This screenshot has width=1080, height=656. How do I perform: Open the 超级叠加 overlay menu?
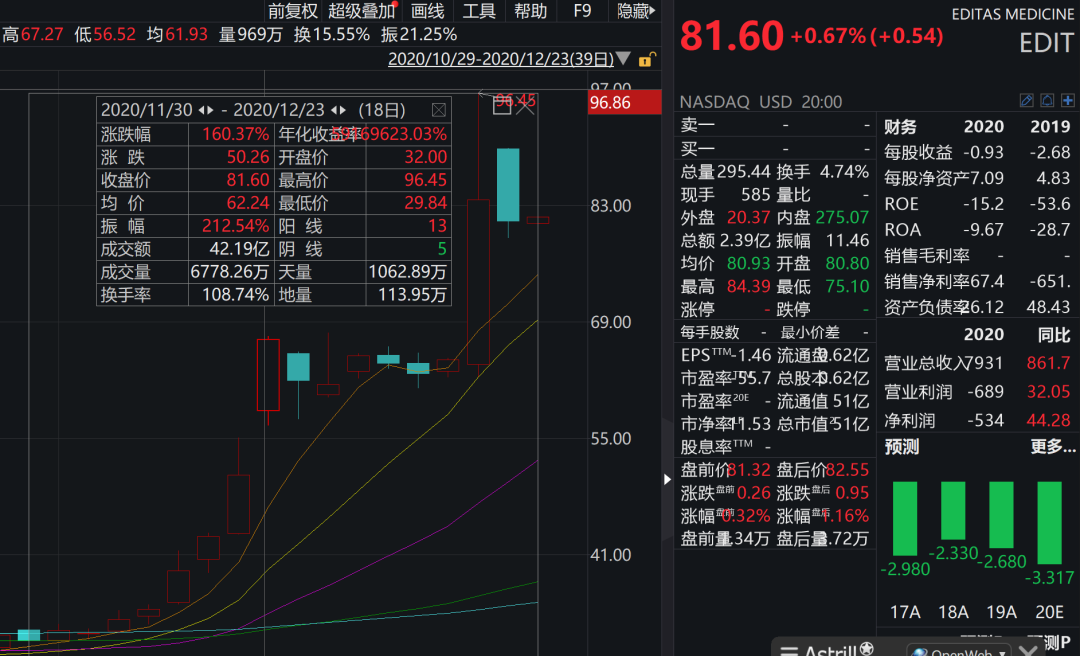coord(362,11)
